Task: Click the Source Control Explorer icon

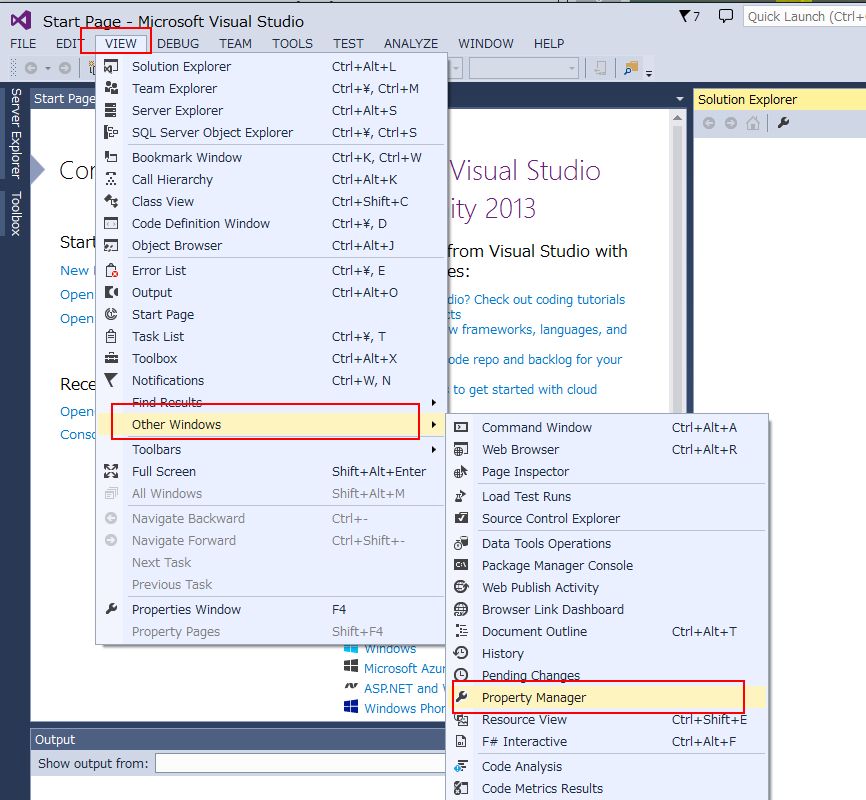Action: click(461, 518)
